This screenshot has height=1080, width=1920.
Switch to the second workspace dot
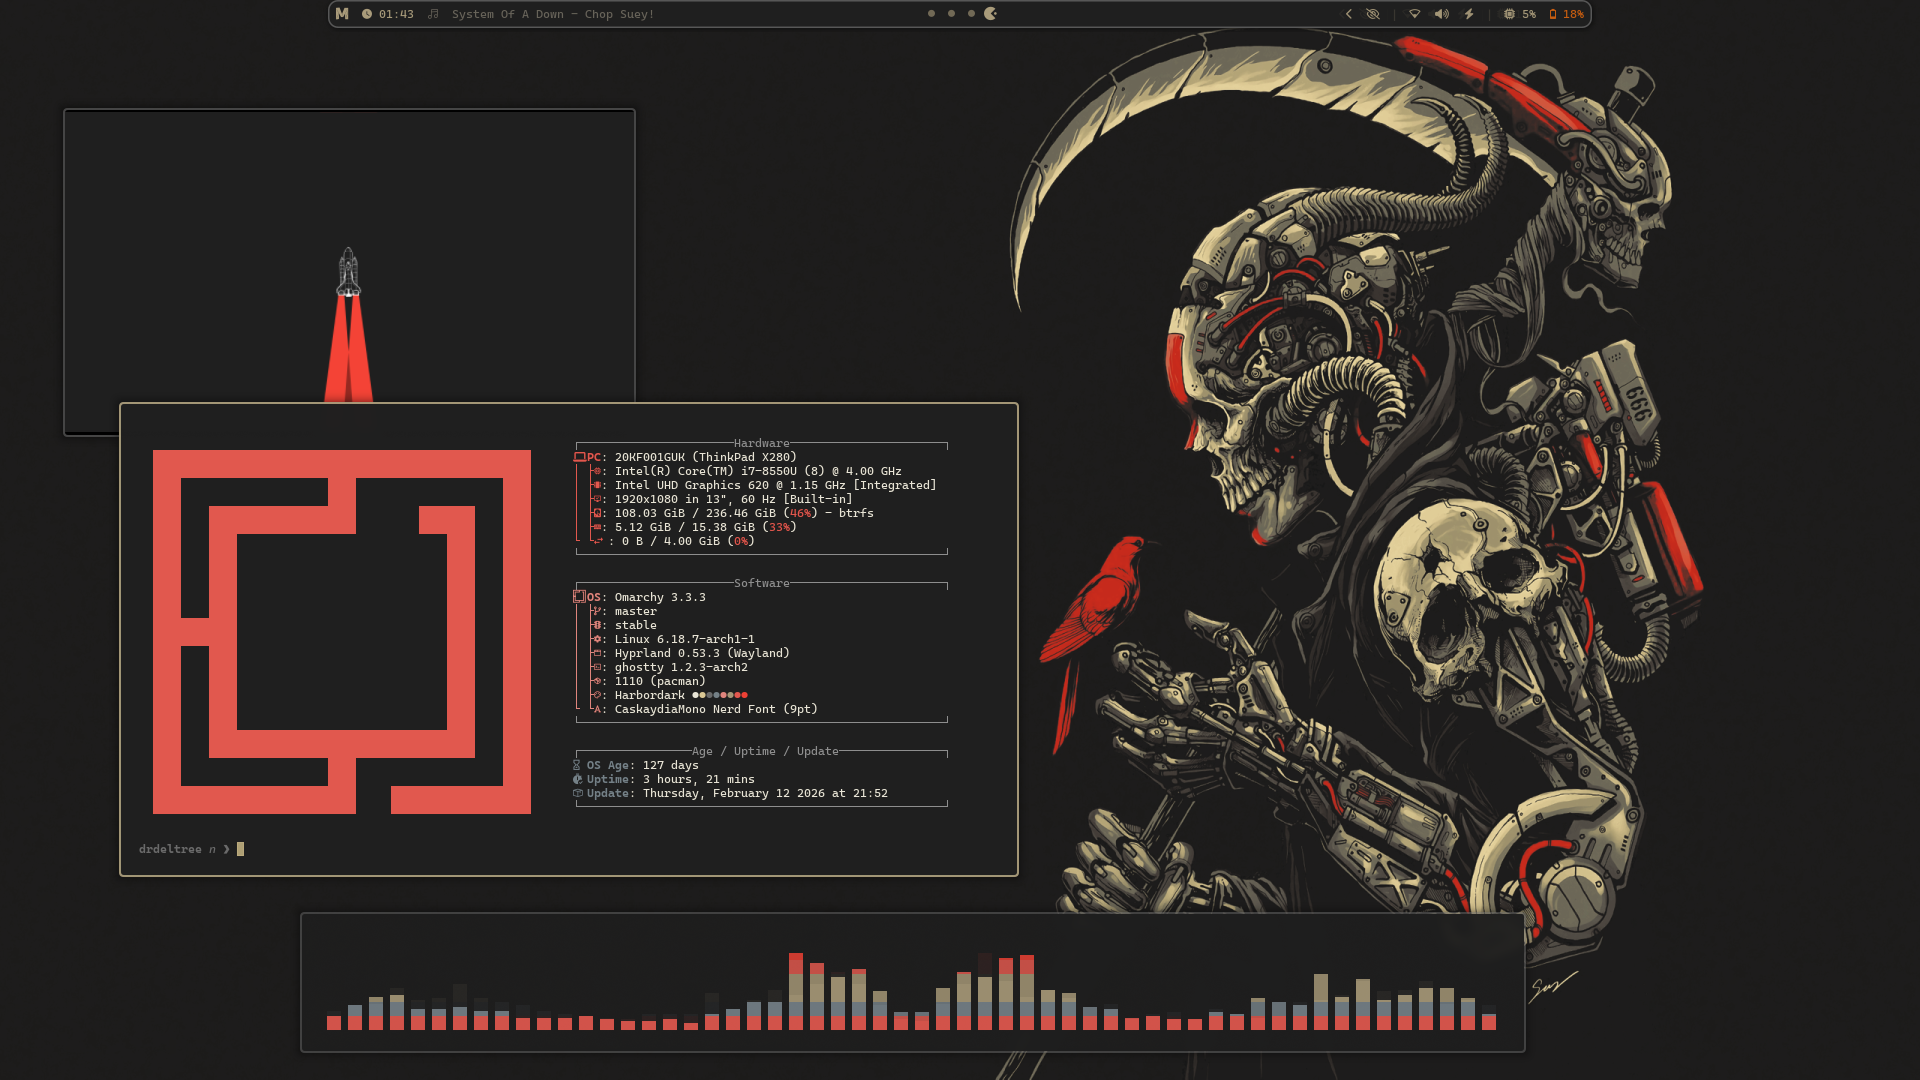pos(951,14)
